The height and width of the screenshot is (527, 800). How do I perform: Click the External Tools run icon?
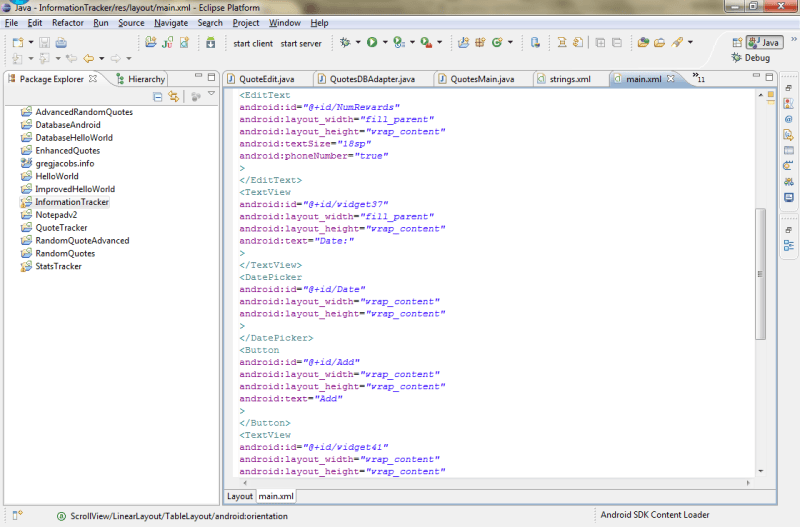pyautogui.click(x=426, y=42)
